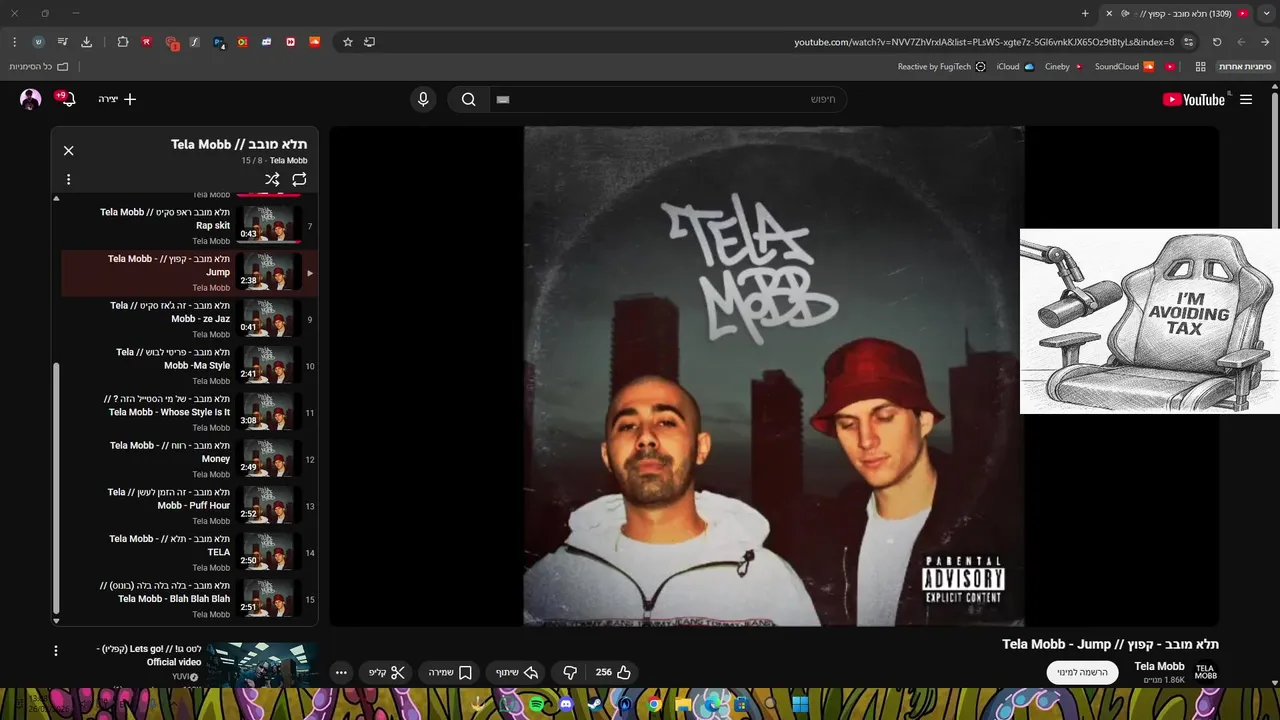Screen dimensions: 1280x720
Task: View site information icon in address bar
Action: (x=1188, y=42)
